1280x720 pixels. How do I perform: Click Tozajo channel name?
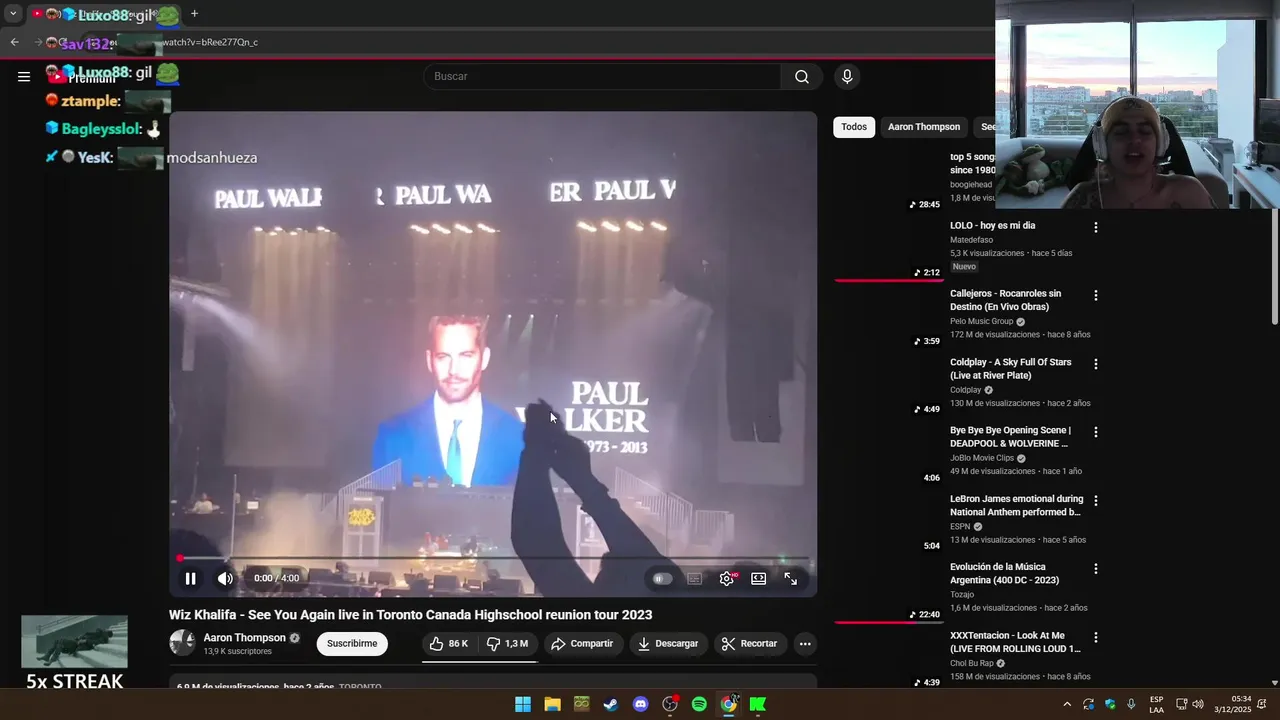click(962, 594)
